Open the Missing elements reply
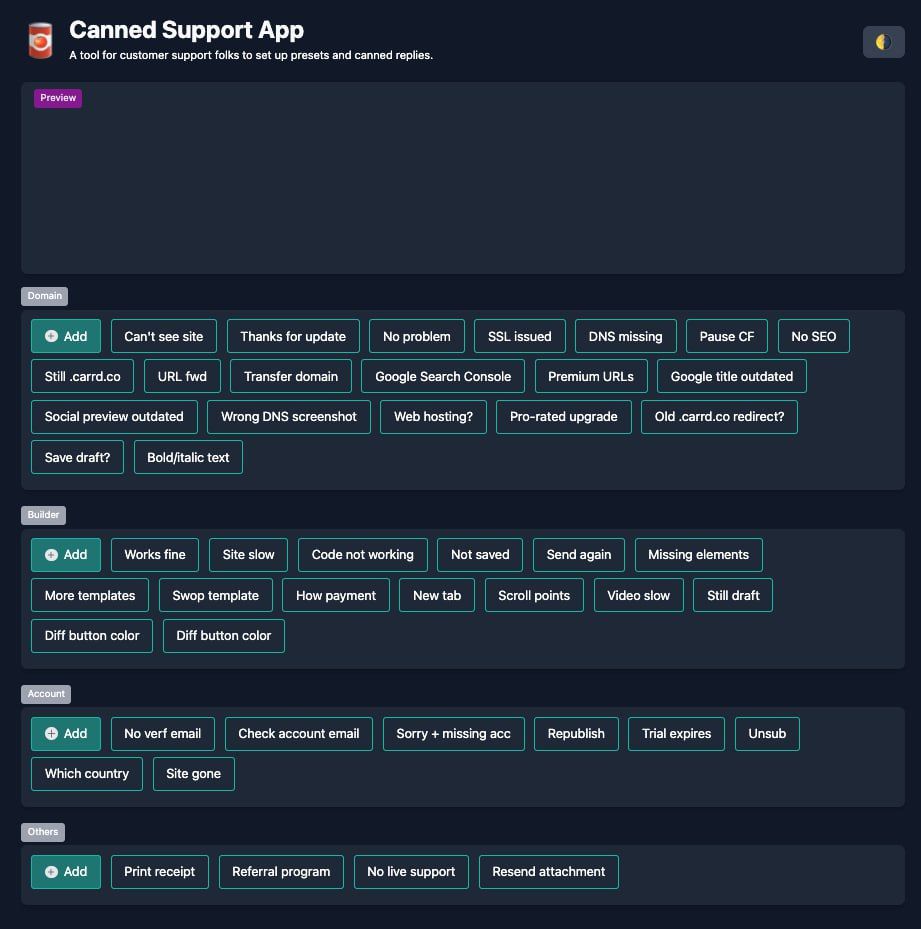Image resolution: width=921 pixels, height=929 pixels. coord(698,555)
